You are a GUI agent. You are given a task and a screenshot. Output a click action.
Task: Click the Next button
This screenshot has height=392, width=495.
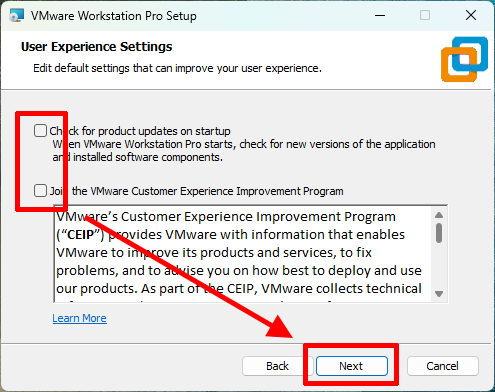[352, 366]
